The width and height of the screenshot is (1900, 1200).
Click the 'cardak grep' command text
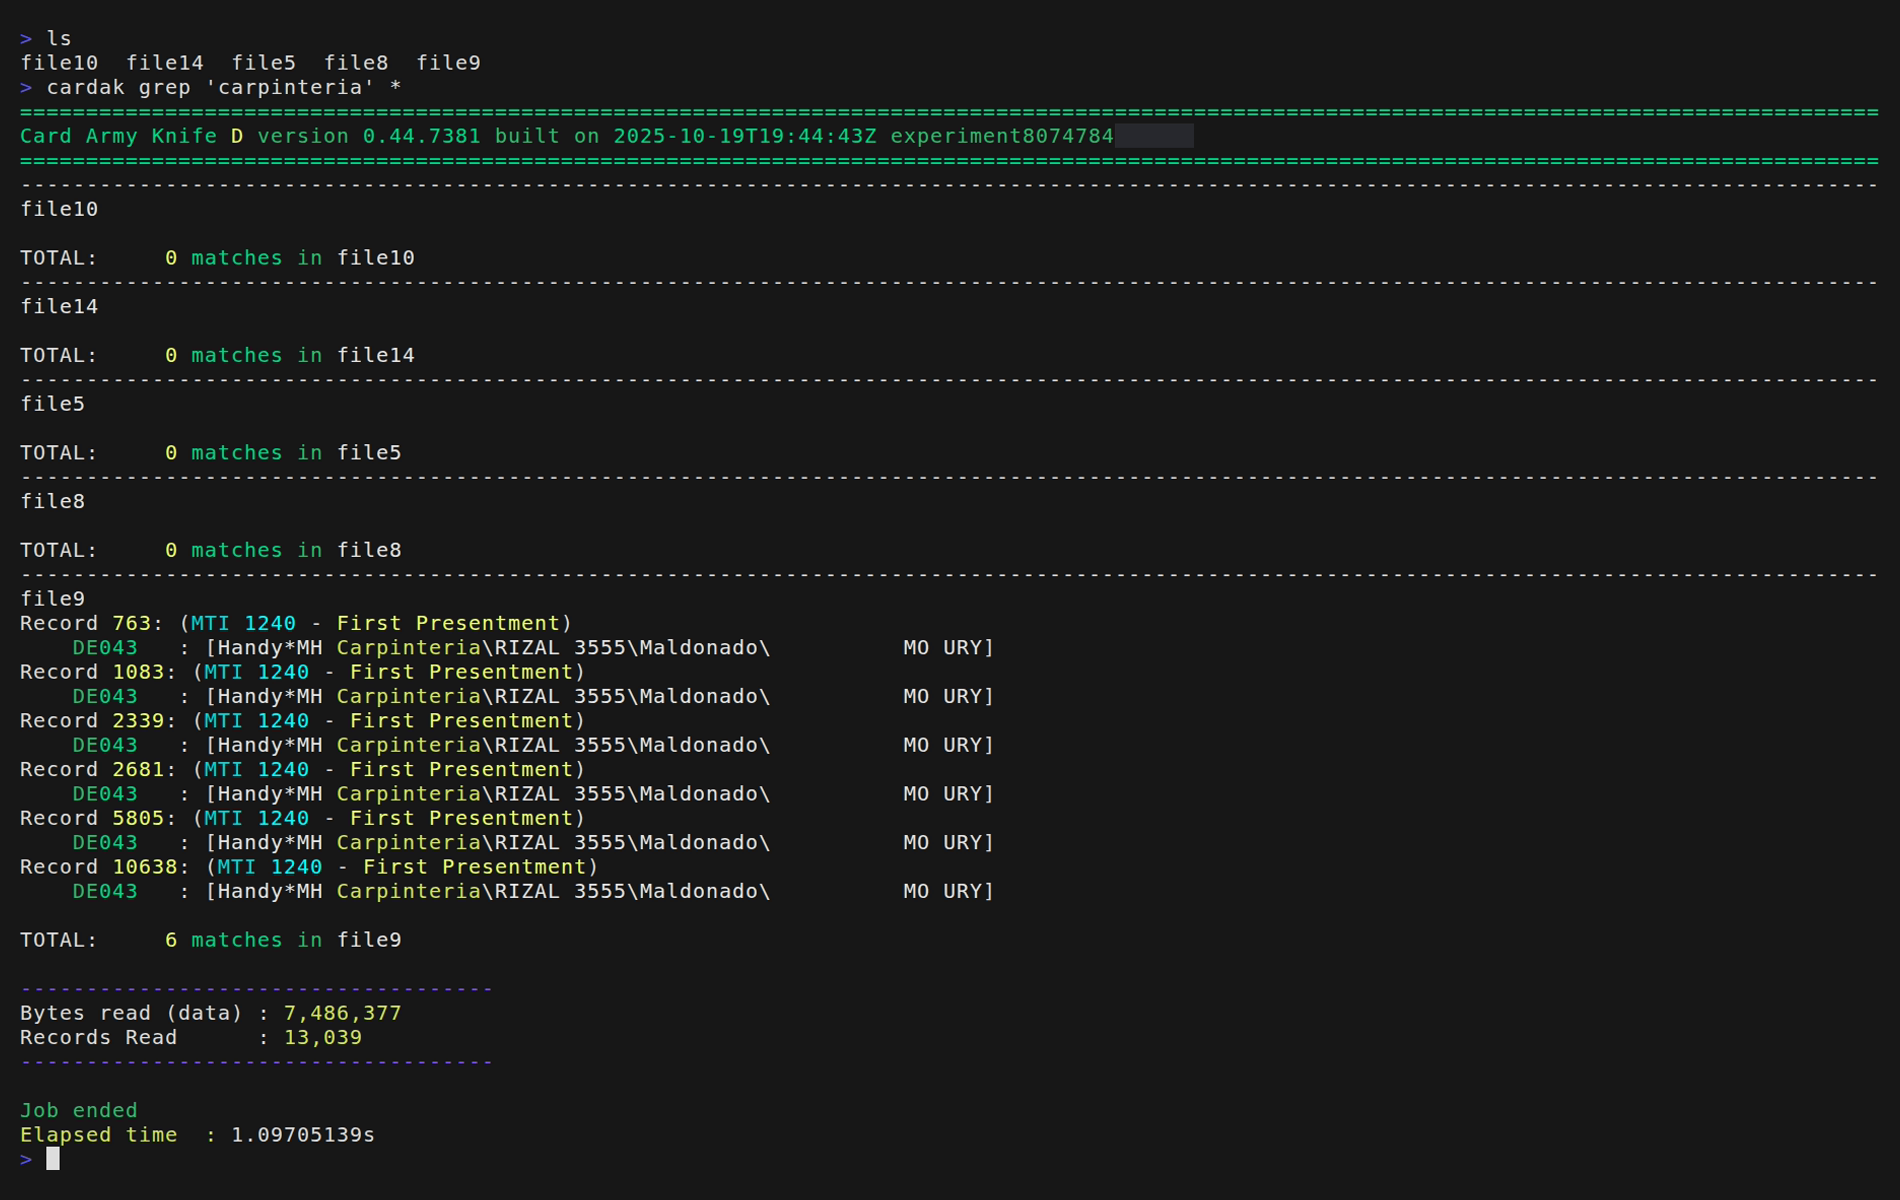coord(118,88)
